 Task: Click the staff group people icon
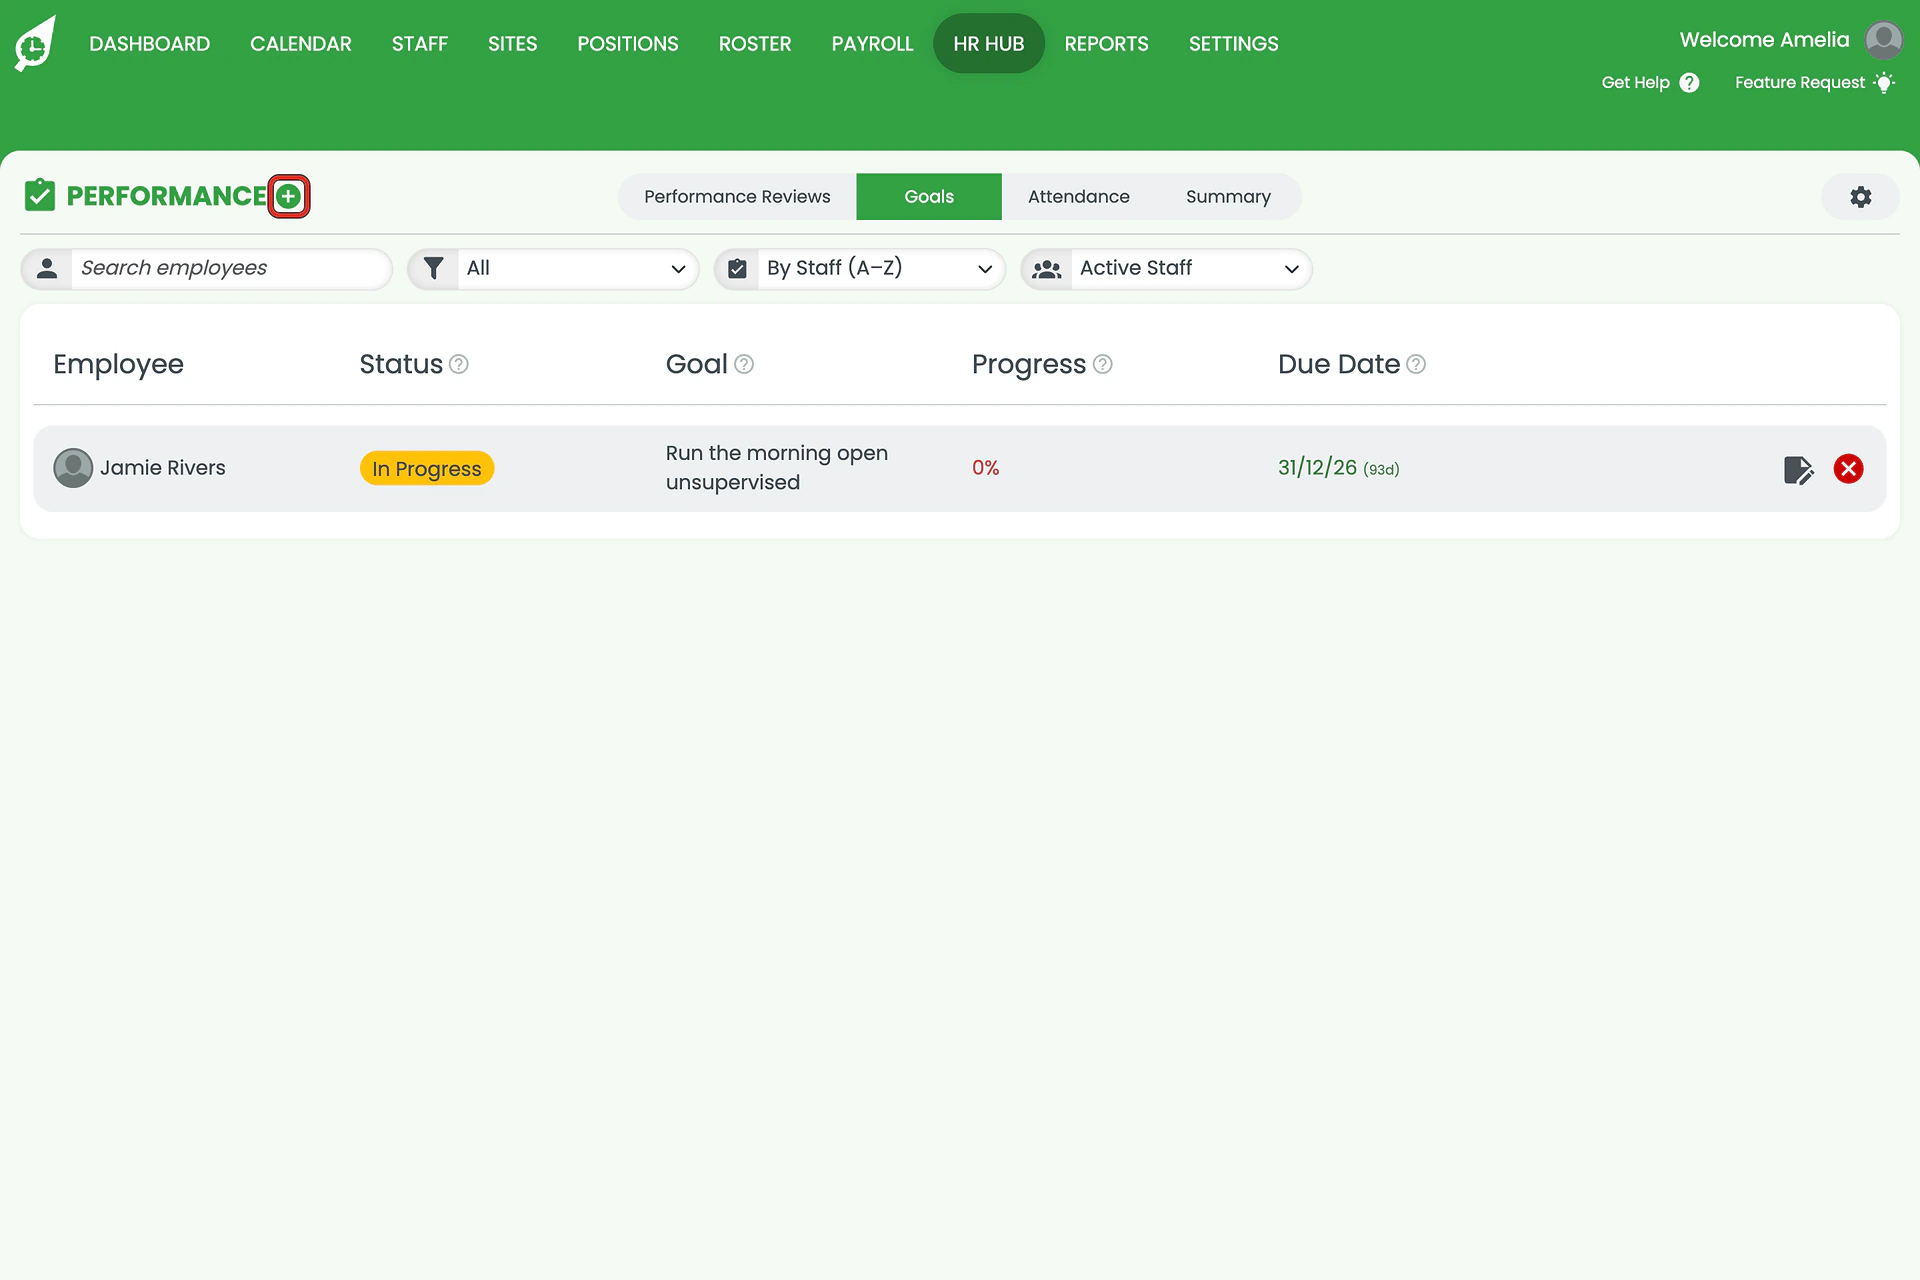(1047, 269)
